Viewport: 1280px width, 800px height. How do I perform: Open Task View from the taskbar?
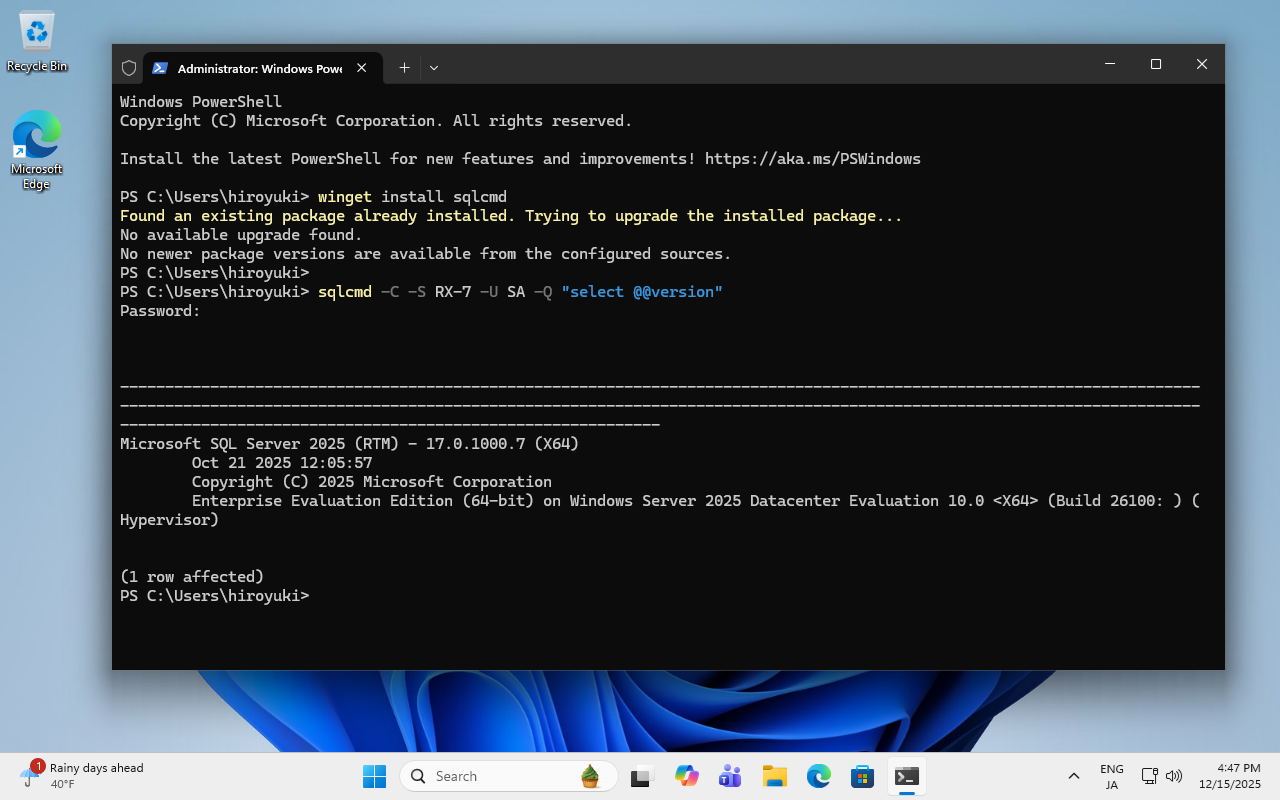[642, 776]
